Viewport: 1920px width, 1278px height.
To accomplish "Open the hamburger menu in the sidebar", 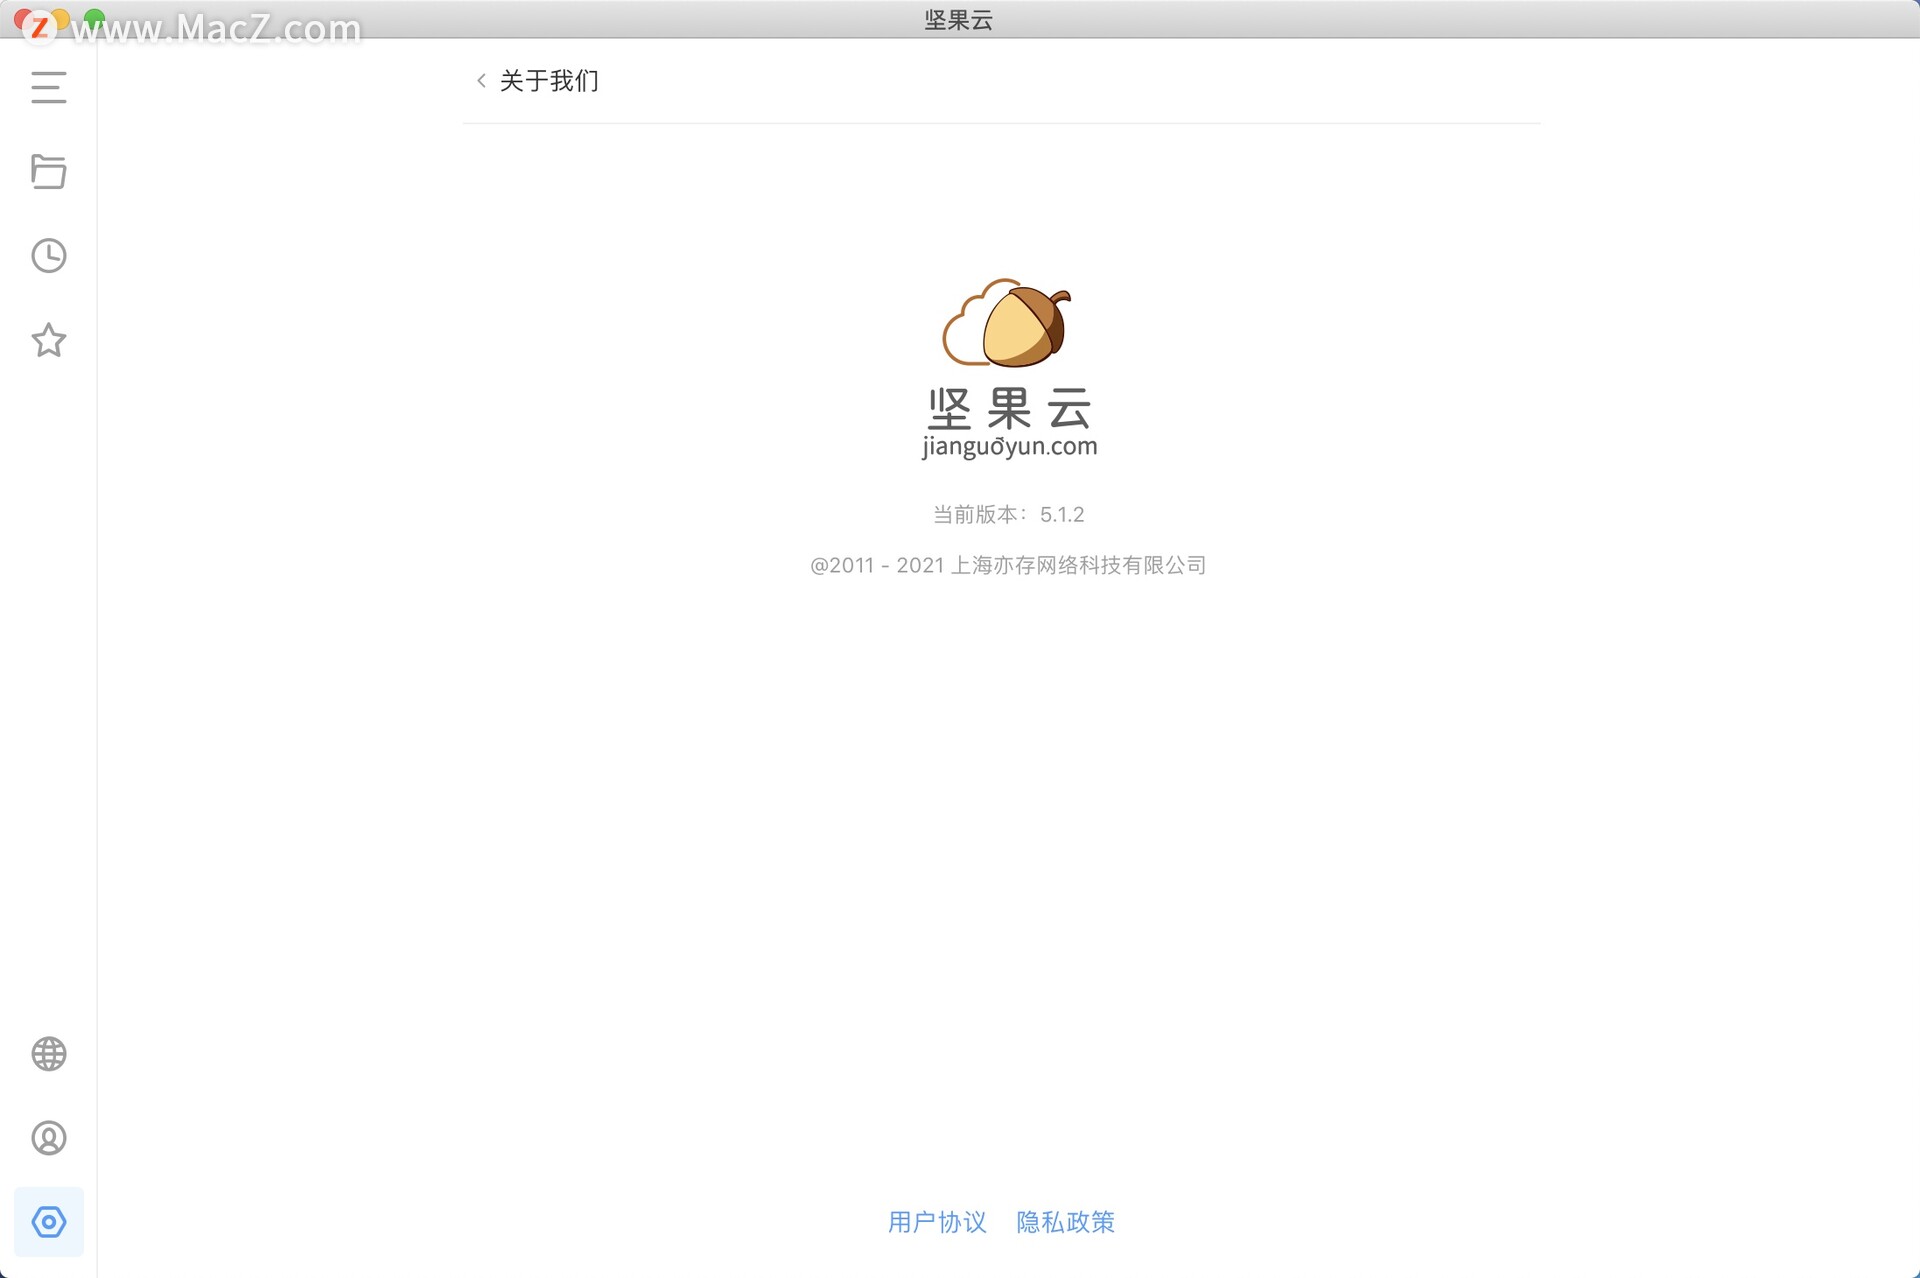I will coord(48,88).
